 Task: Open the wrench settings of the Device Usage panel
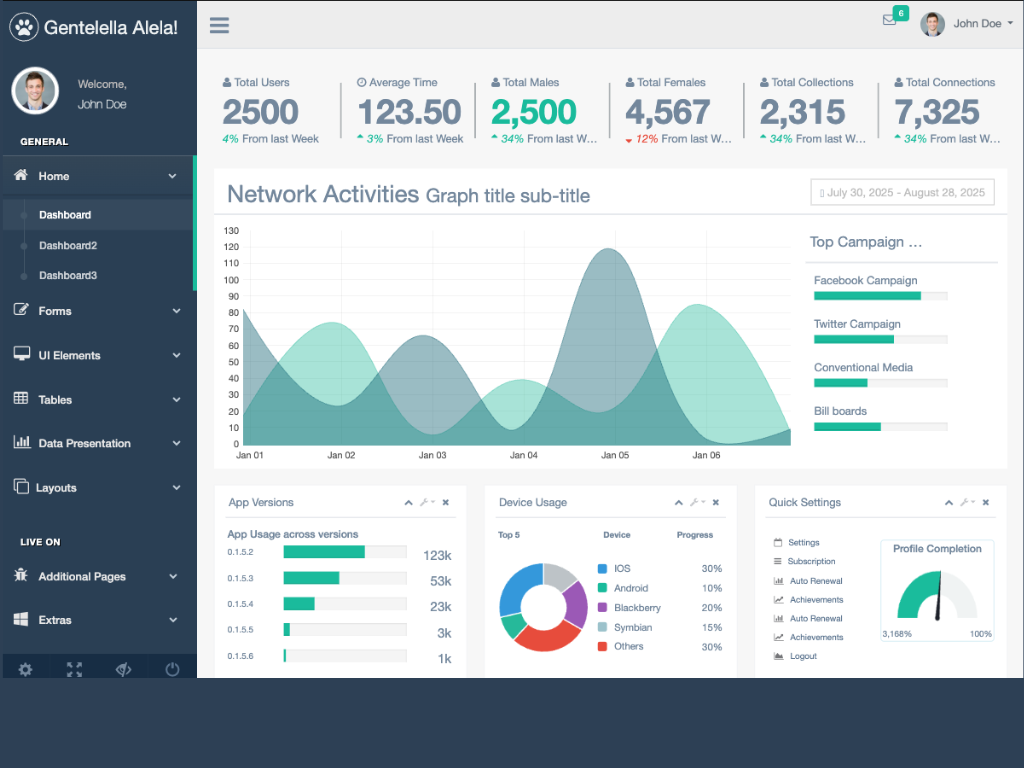[x=695, y=502]
